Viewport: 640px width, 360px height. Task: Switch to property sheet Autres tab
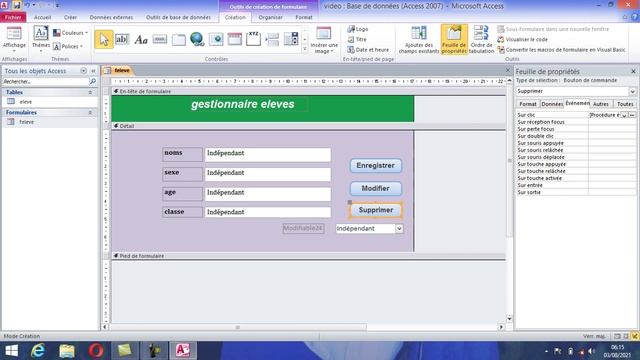(600, 104)
